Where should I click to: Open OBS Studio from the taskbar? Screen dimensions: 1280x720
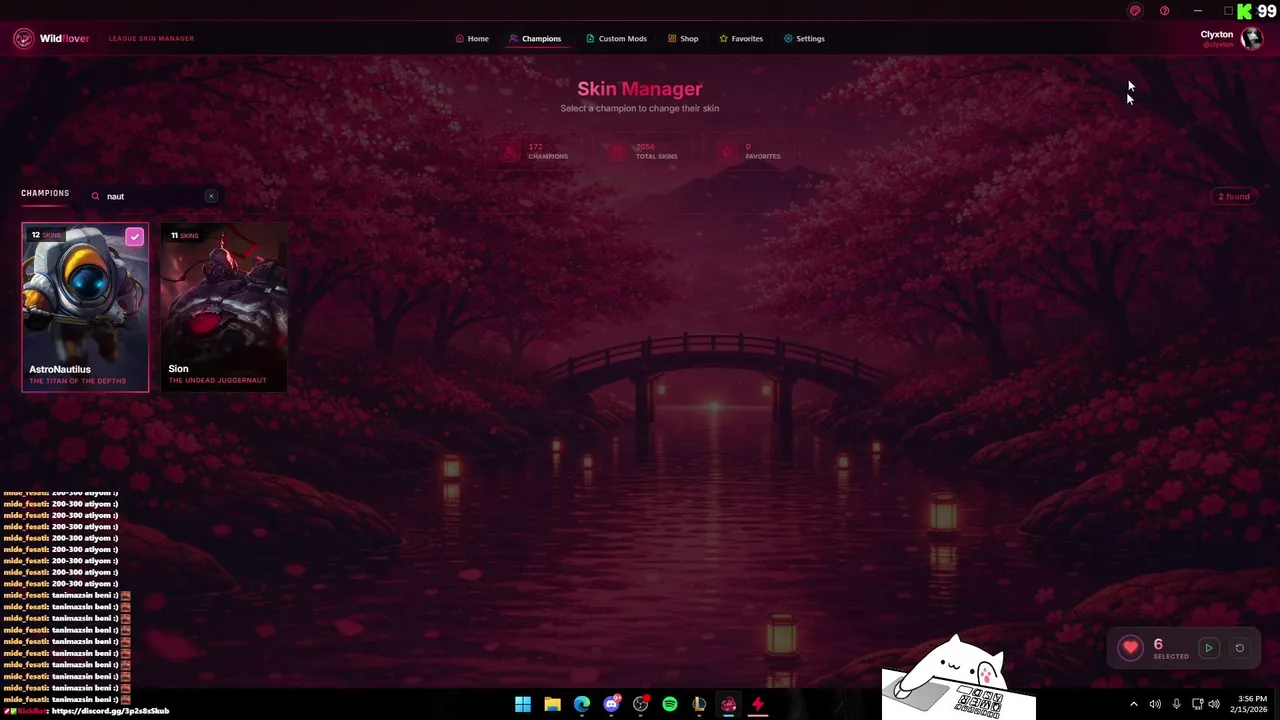[x=641, y=704]
